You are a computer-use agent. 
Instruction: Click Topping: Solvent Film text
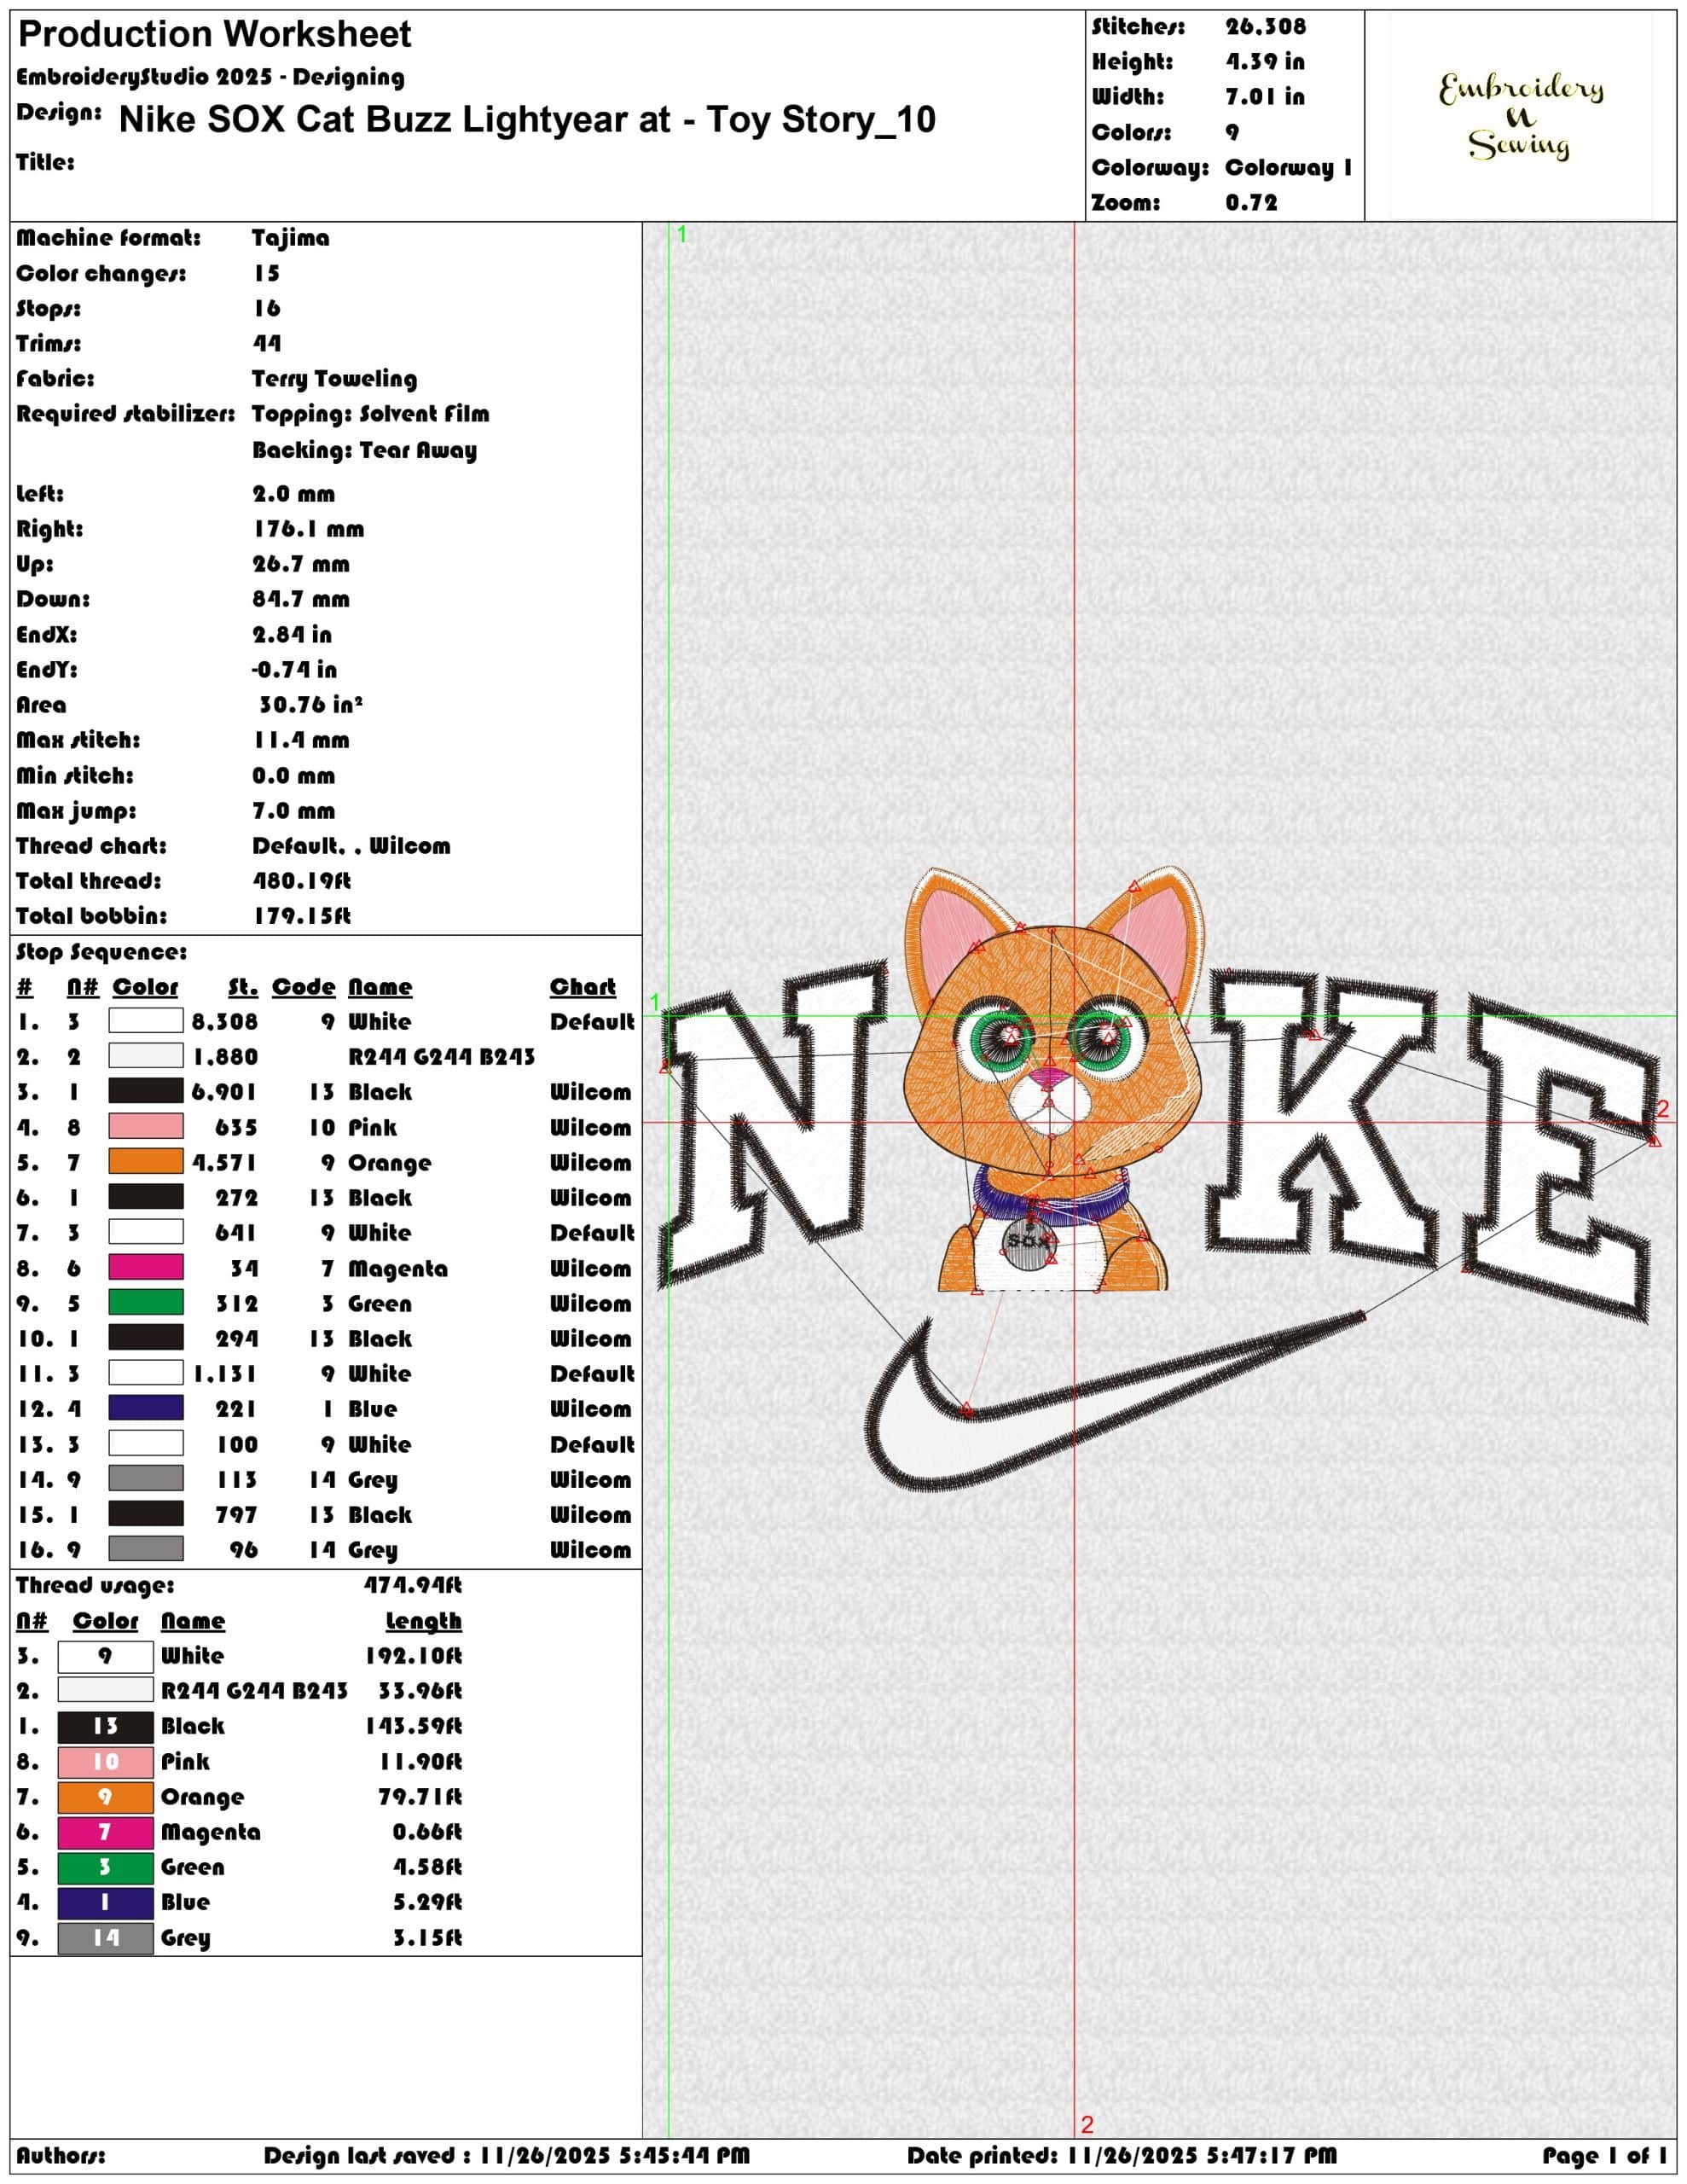pyautogui.click(x=371, y=414)
